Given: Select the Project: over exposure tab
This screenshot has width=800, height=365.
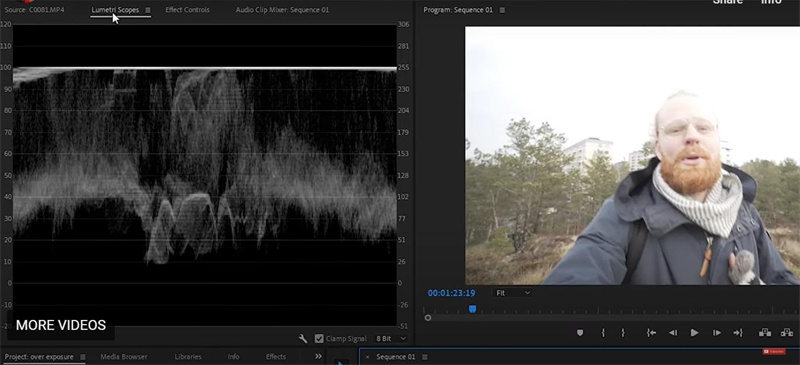Looking at the screenshot, I should [39, 356].
